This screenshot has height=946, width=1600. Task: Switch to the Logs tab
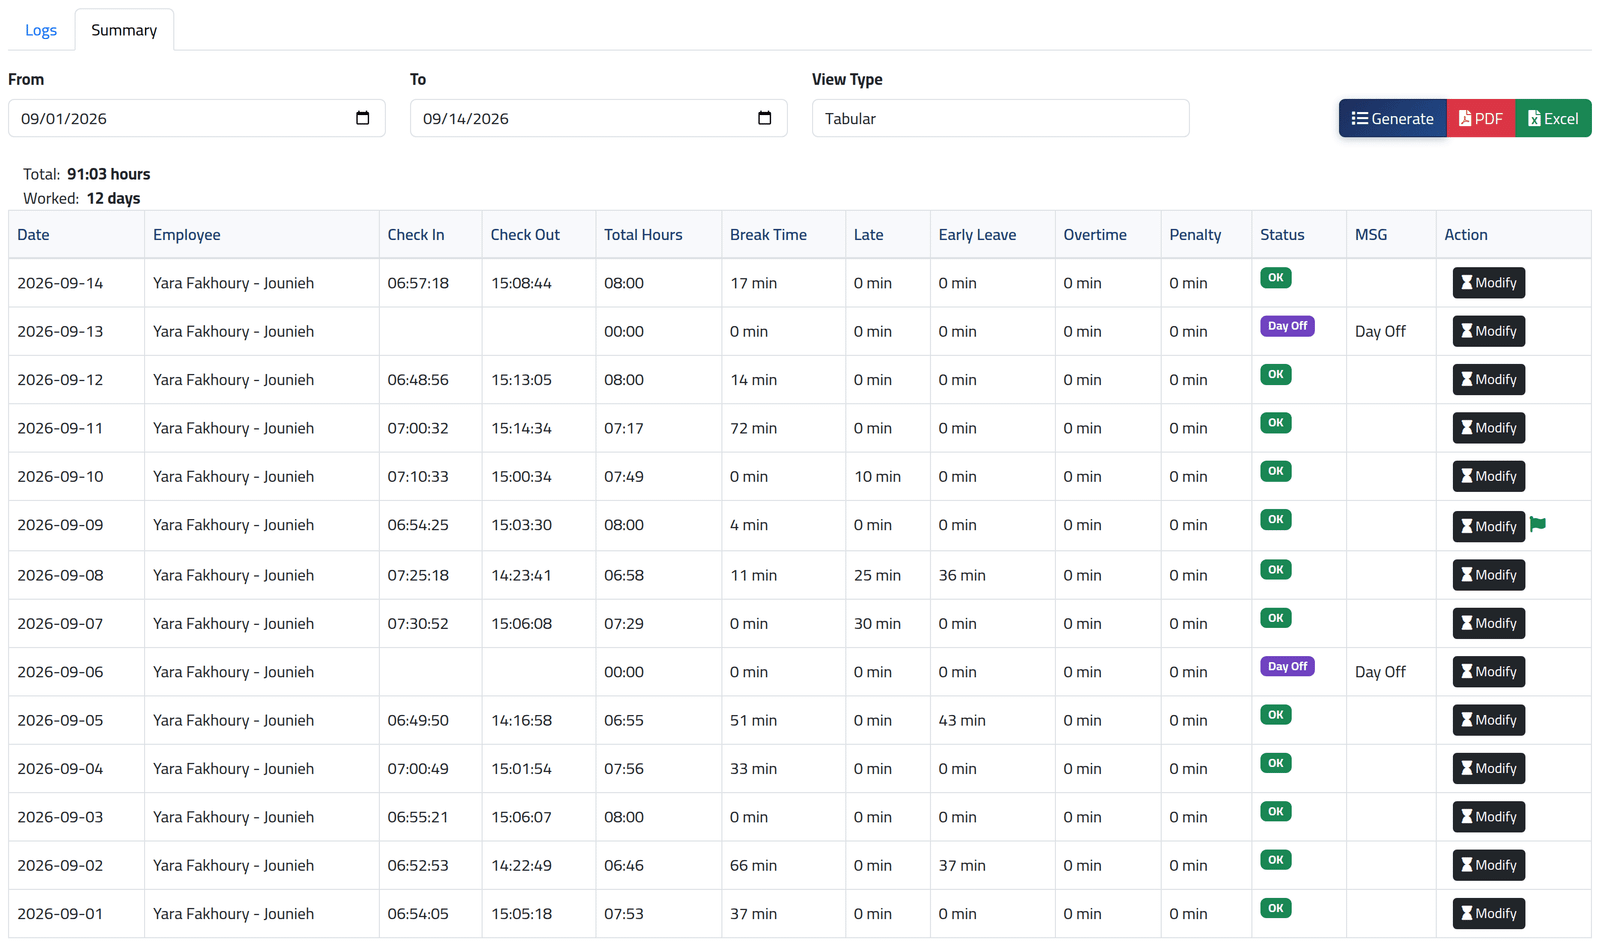click(41, 30)
